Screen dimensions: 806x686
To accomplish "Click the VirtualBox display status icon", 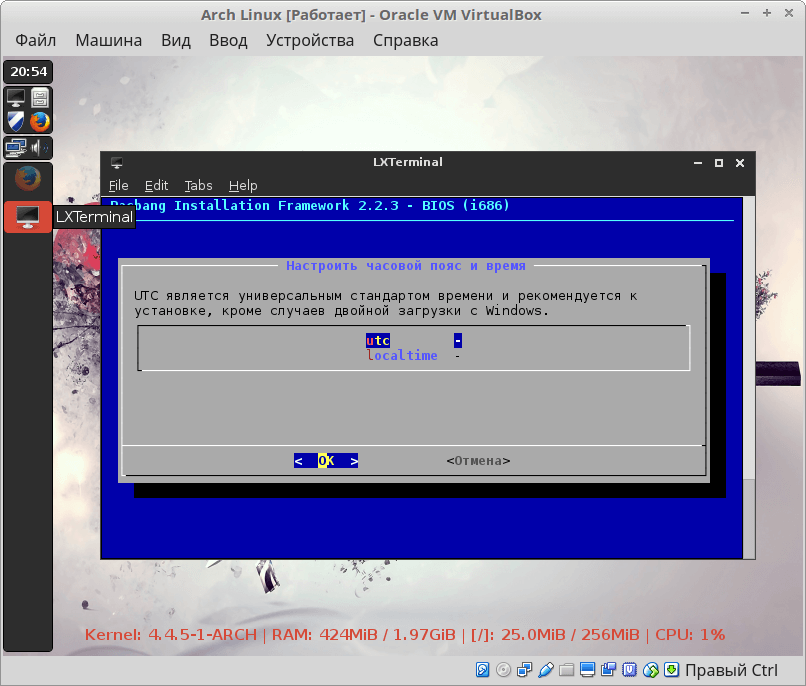I will point(588,669).
